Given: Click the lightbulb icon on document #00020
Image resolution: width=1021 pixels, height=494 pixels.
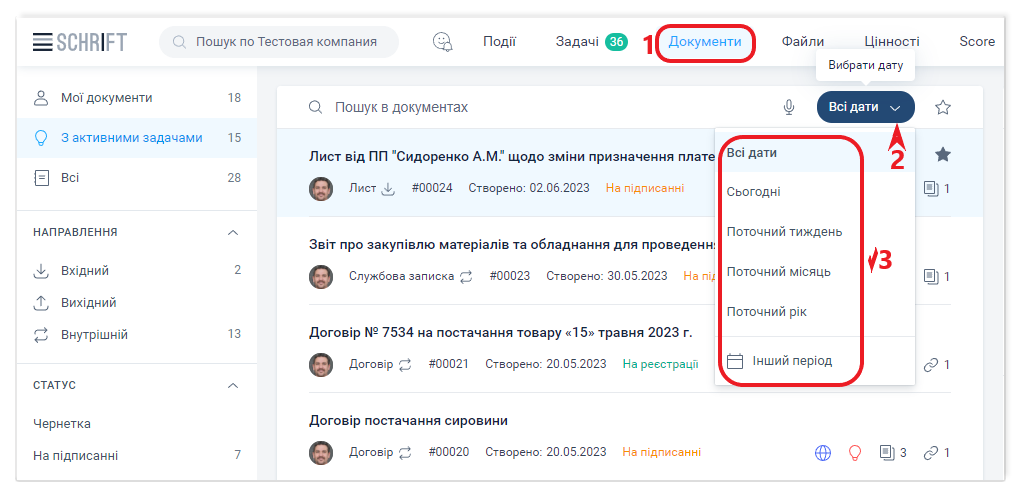Looking at the screenshot, I should point(854,453).
